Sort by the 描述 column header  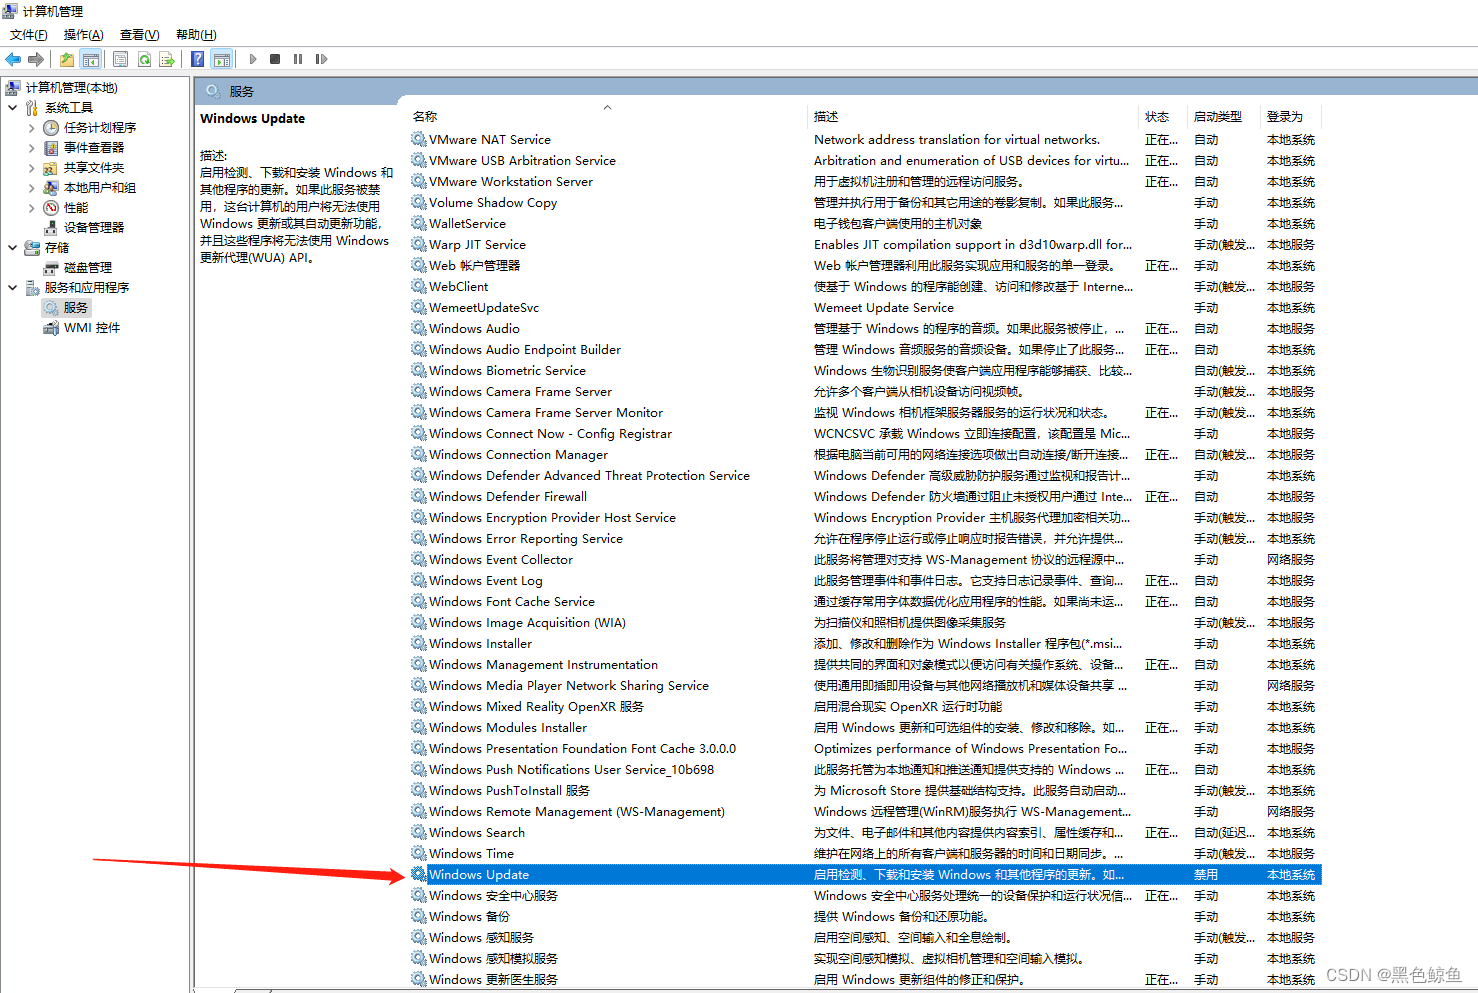point(826,117)
